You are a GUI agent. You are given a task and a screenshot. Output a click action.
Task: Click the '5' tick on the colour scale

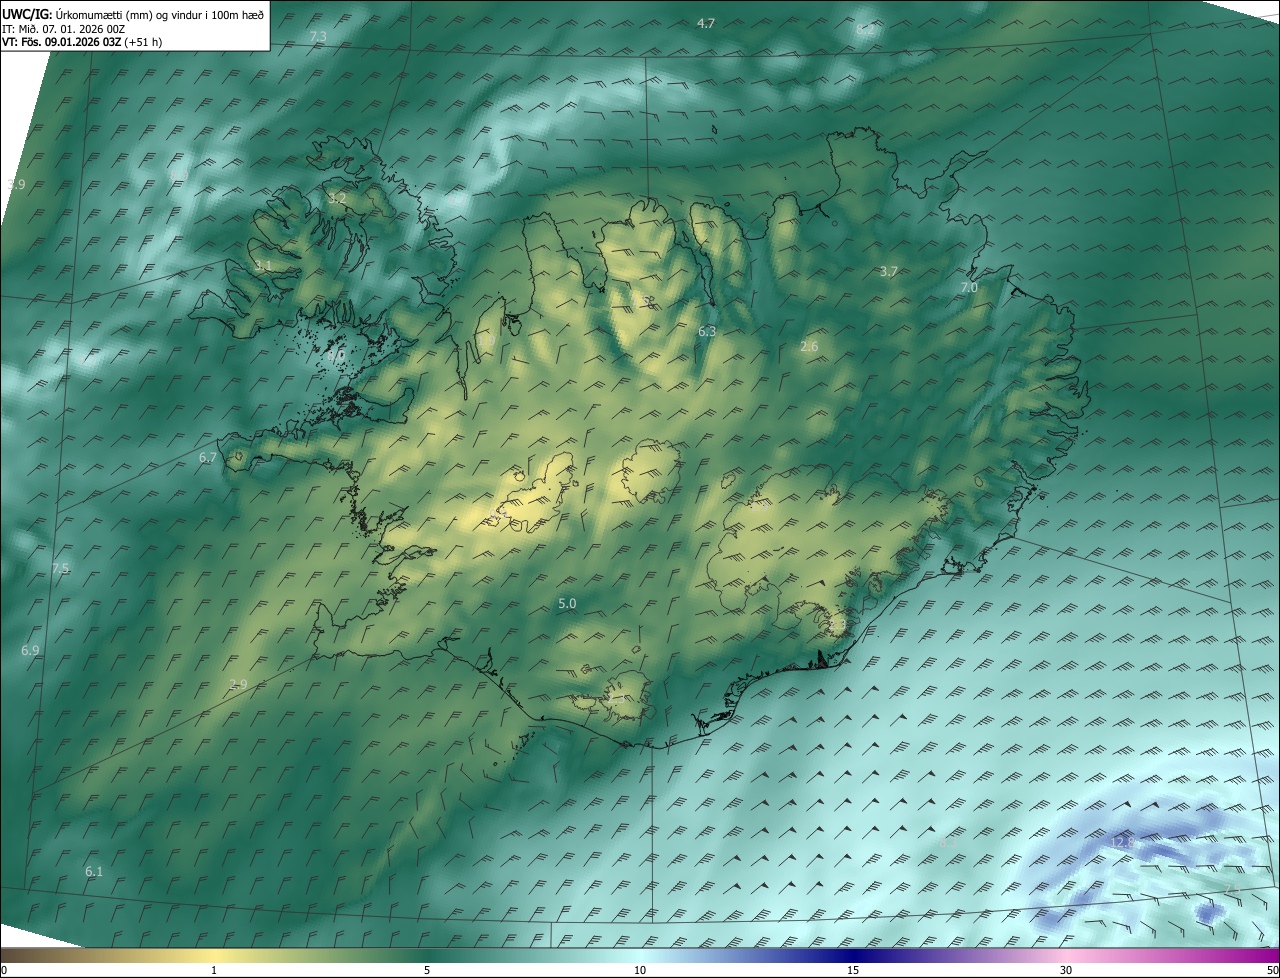tap(427, 971)
